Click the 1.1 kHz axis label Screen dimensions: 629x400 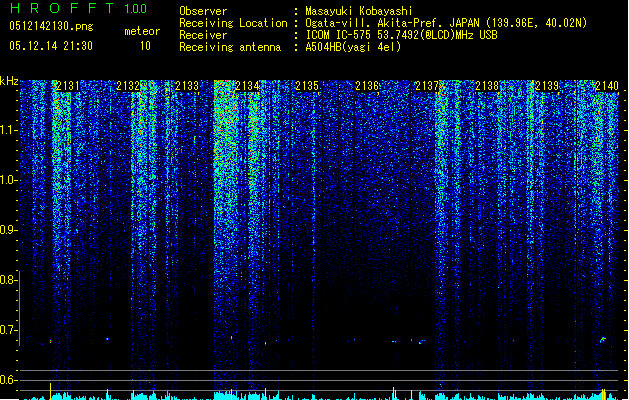pos(8,130)
